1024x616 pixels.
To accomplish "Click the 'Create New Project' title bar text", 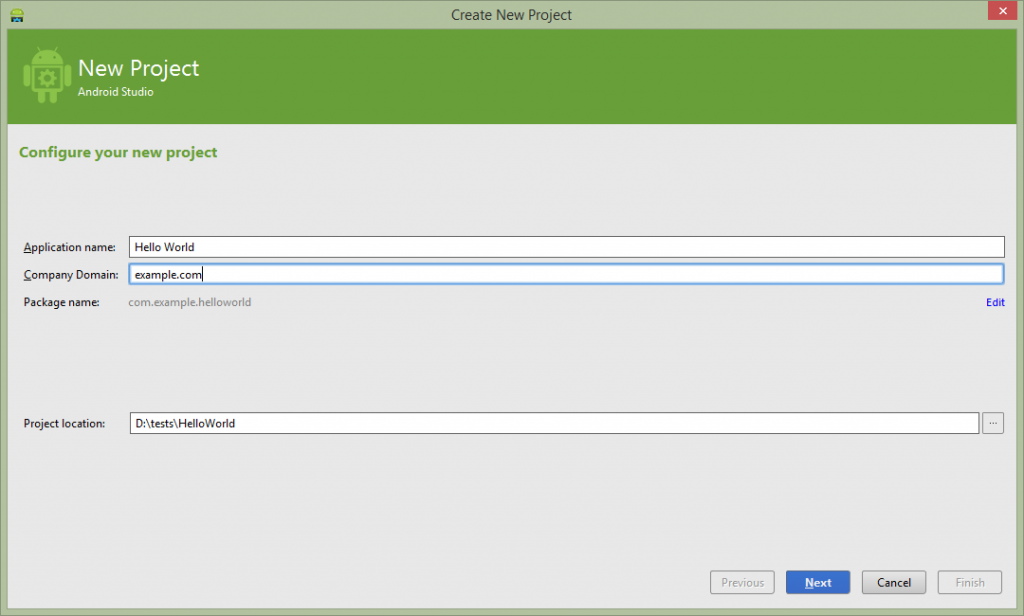I will (x=511, y=14).
